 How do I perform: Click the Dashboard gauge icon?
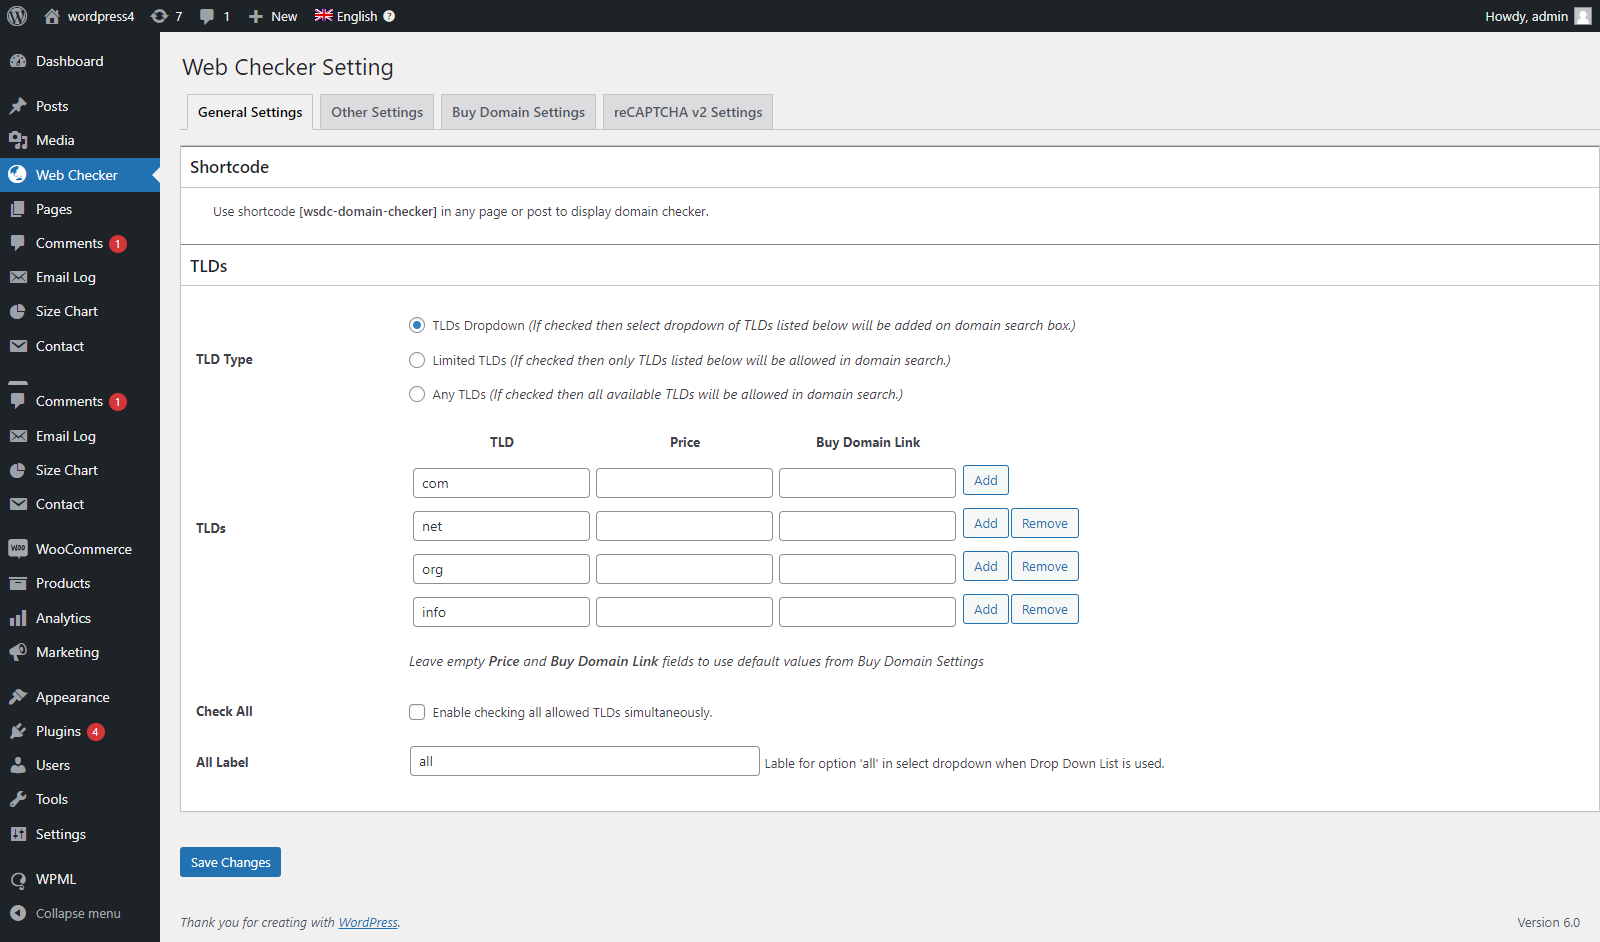point(18,61)
